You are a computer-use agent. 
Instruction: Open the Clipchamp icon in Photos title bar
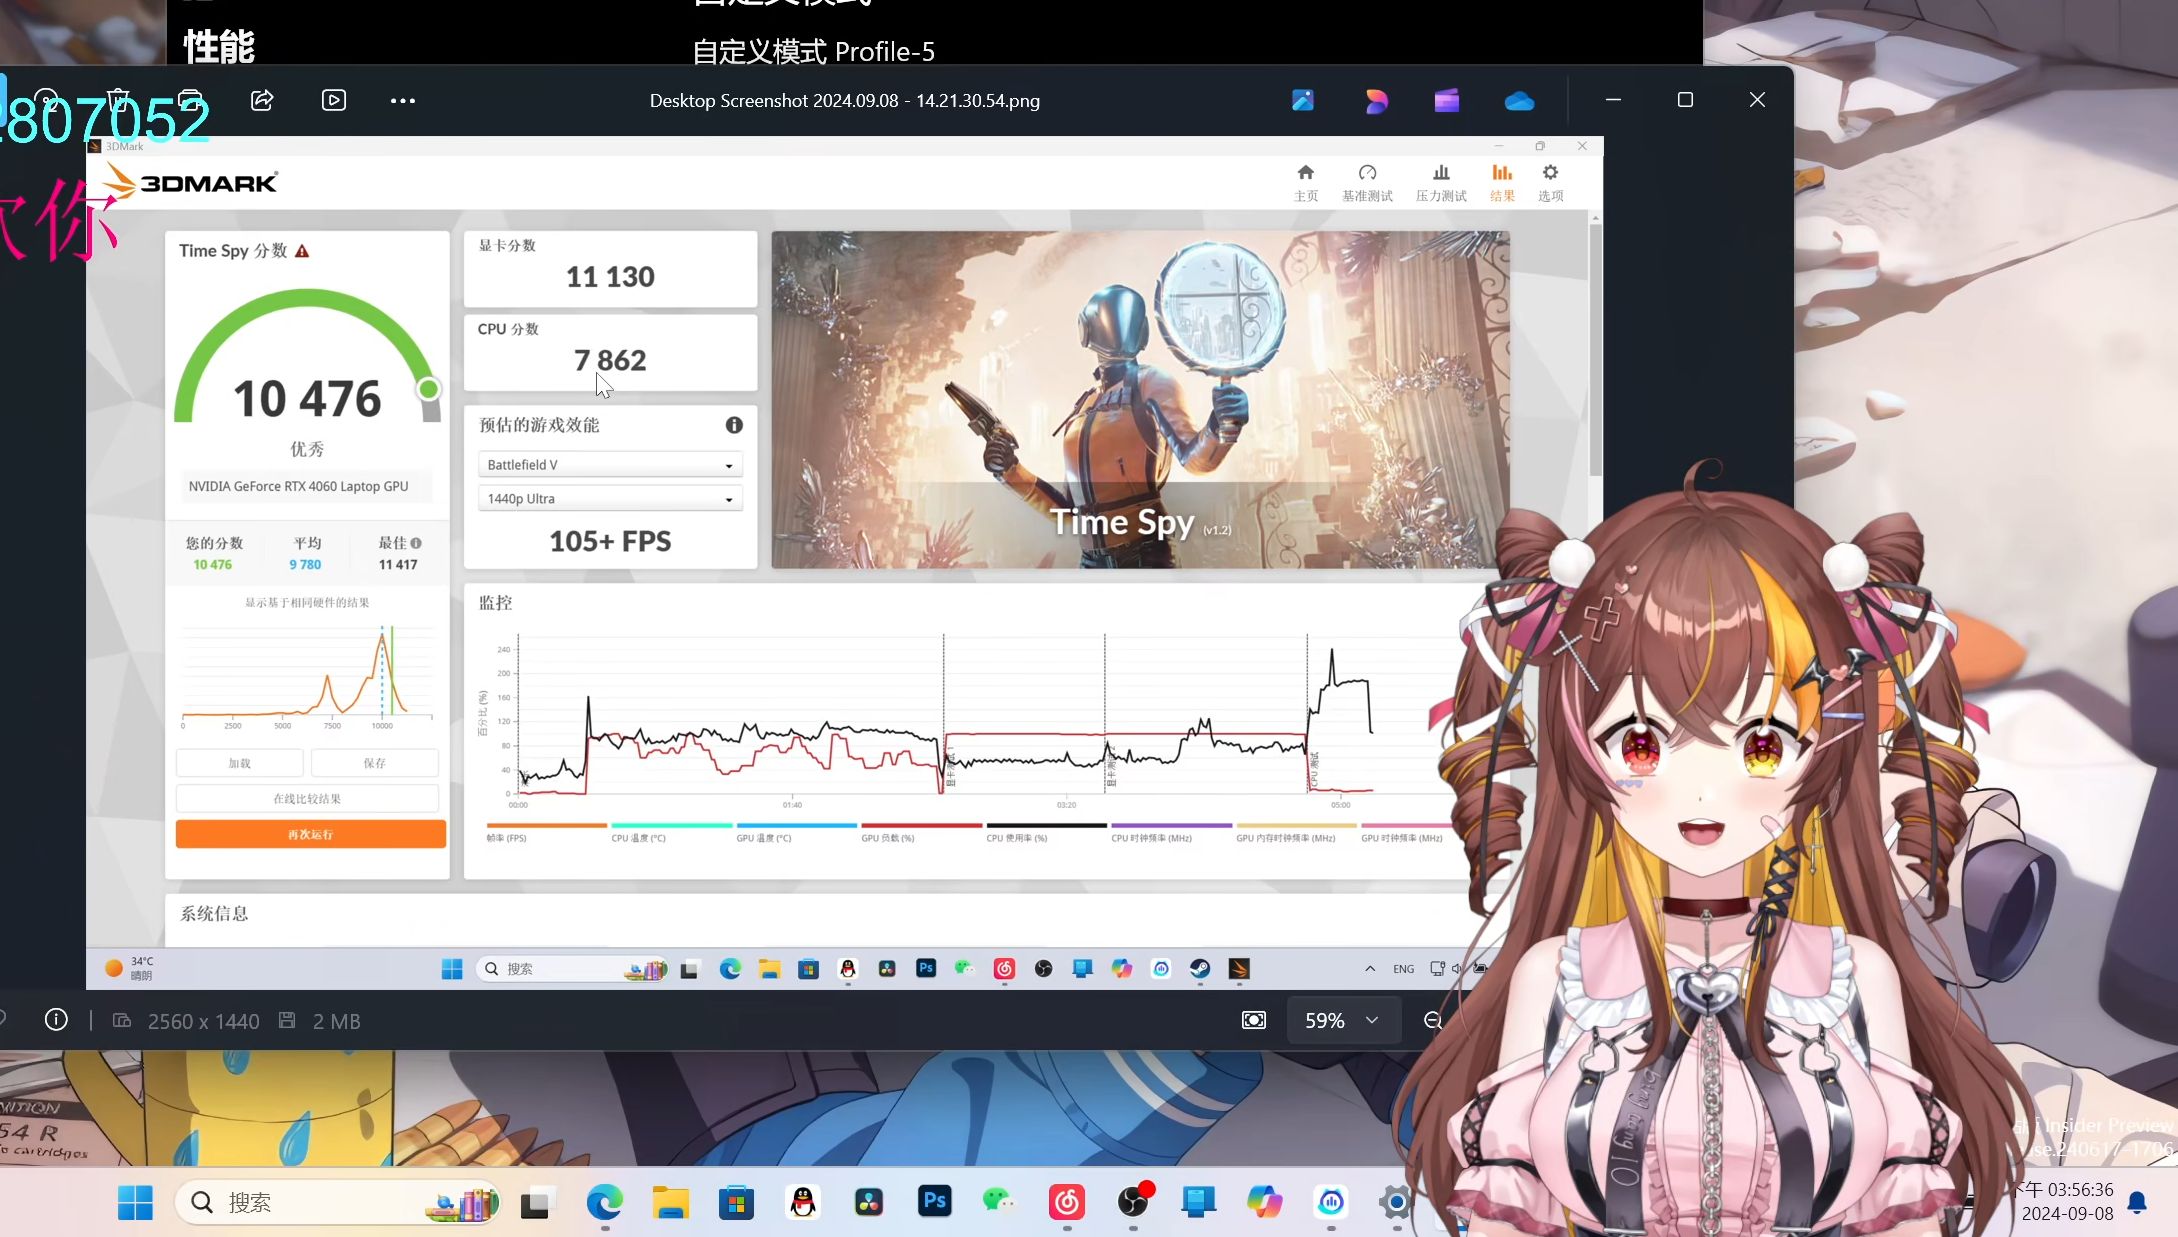pyautogui.click(x=1447, y=100)
